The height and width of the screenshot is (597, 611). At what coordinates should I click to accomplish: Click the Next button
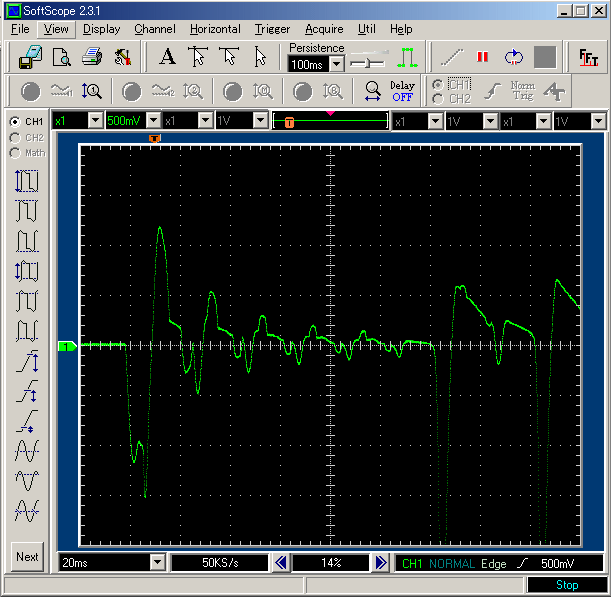[x=27, y=557]
